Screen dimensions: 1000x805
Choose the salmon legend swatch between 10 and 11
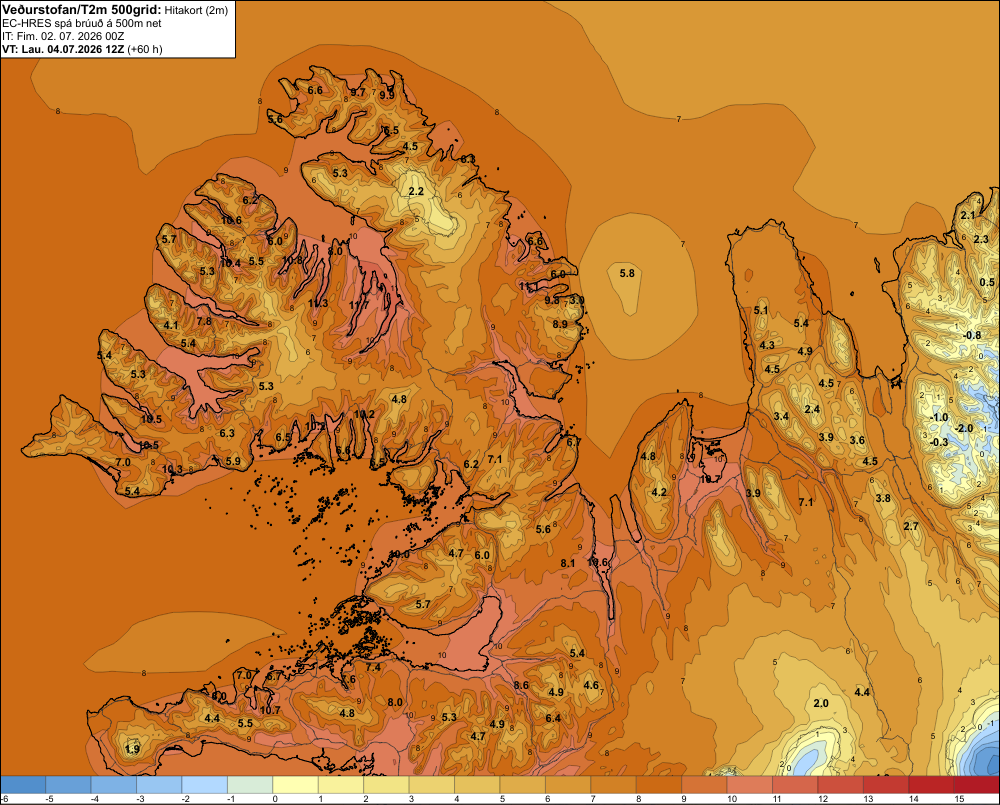coord(749,785)
